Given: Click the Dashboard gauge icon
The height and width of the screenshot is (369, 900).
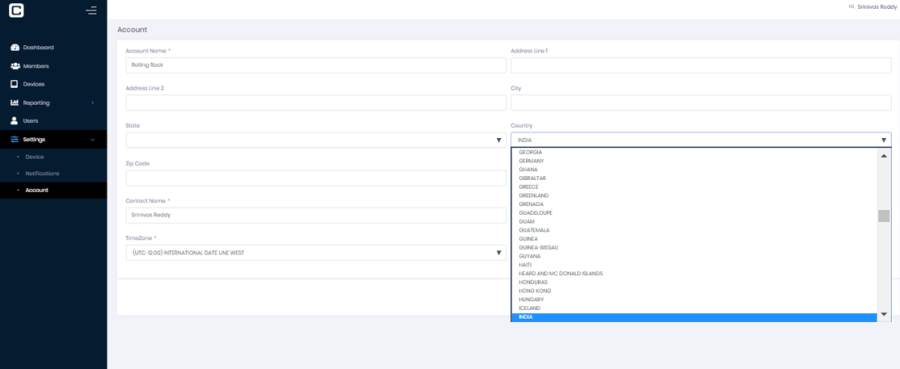Looking at the screenshot, I should (x=15, y=48).
